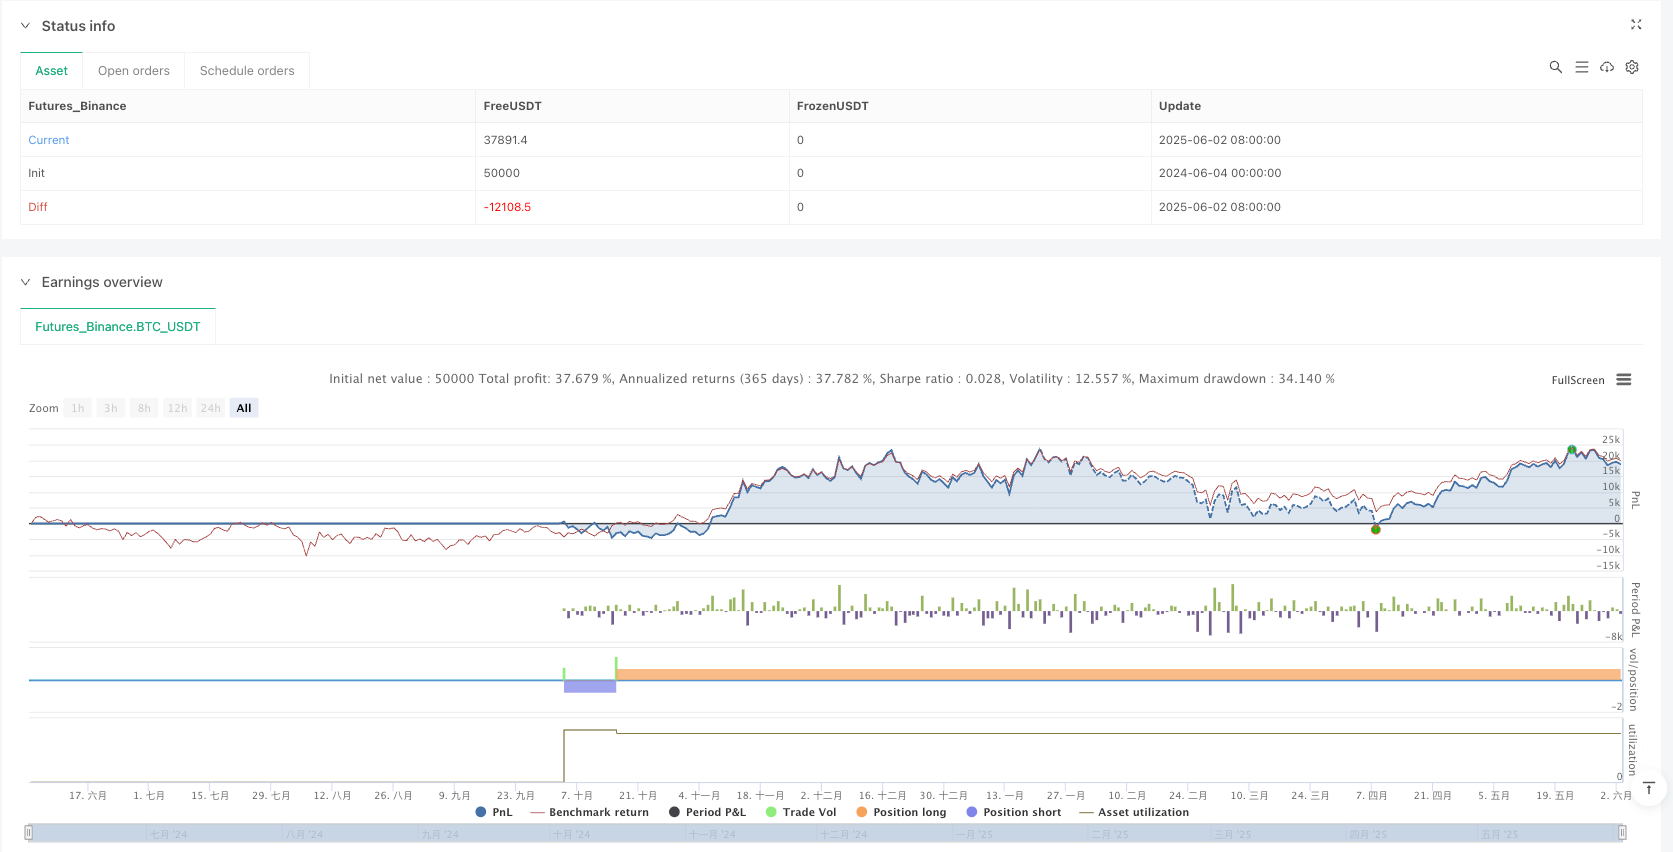Switch to the Schedule orders tab

(x=247, y=71)
